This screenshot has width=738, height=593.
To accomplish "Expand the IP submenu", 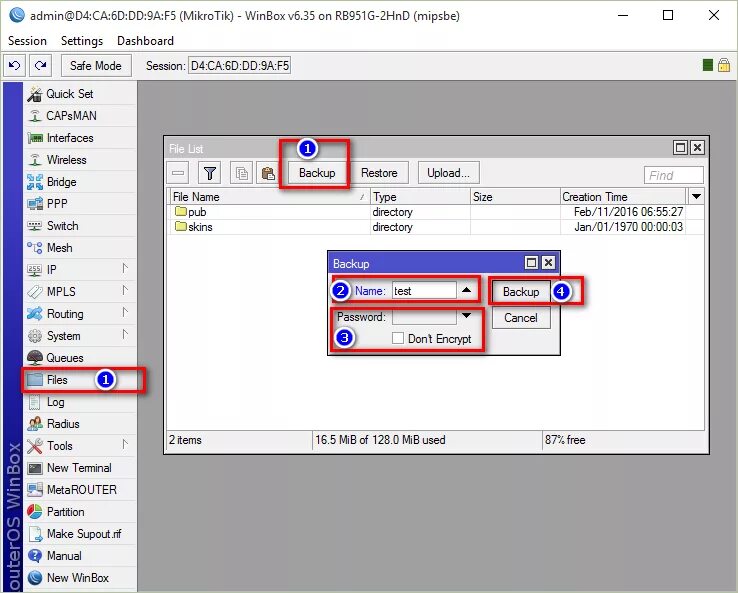I will tap(125, 269).
